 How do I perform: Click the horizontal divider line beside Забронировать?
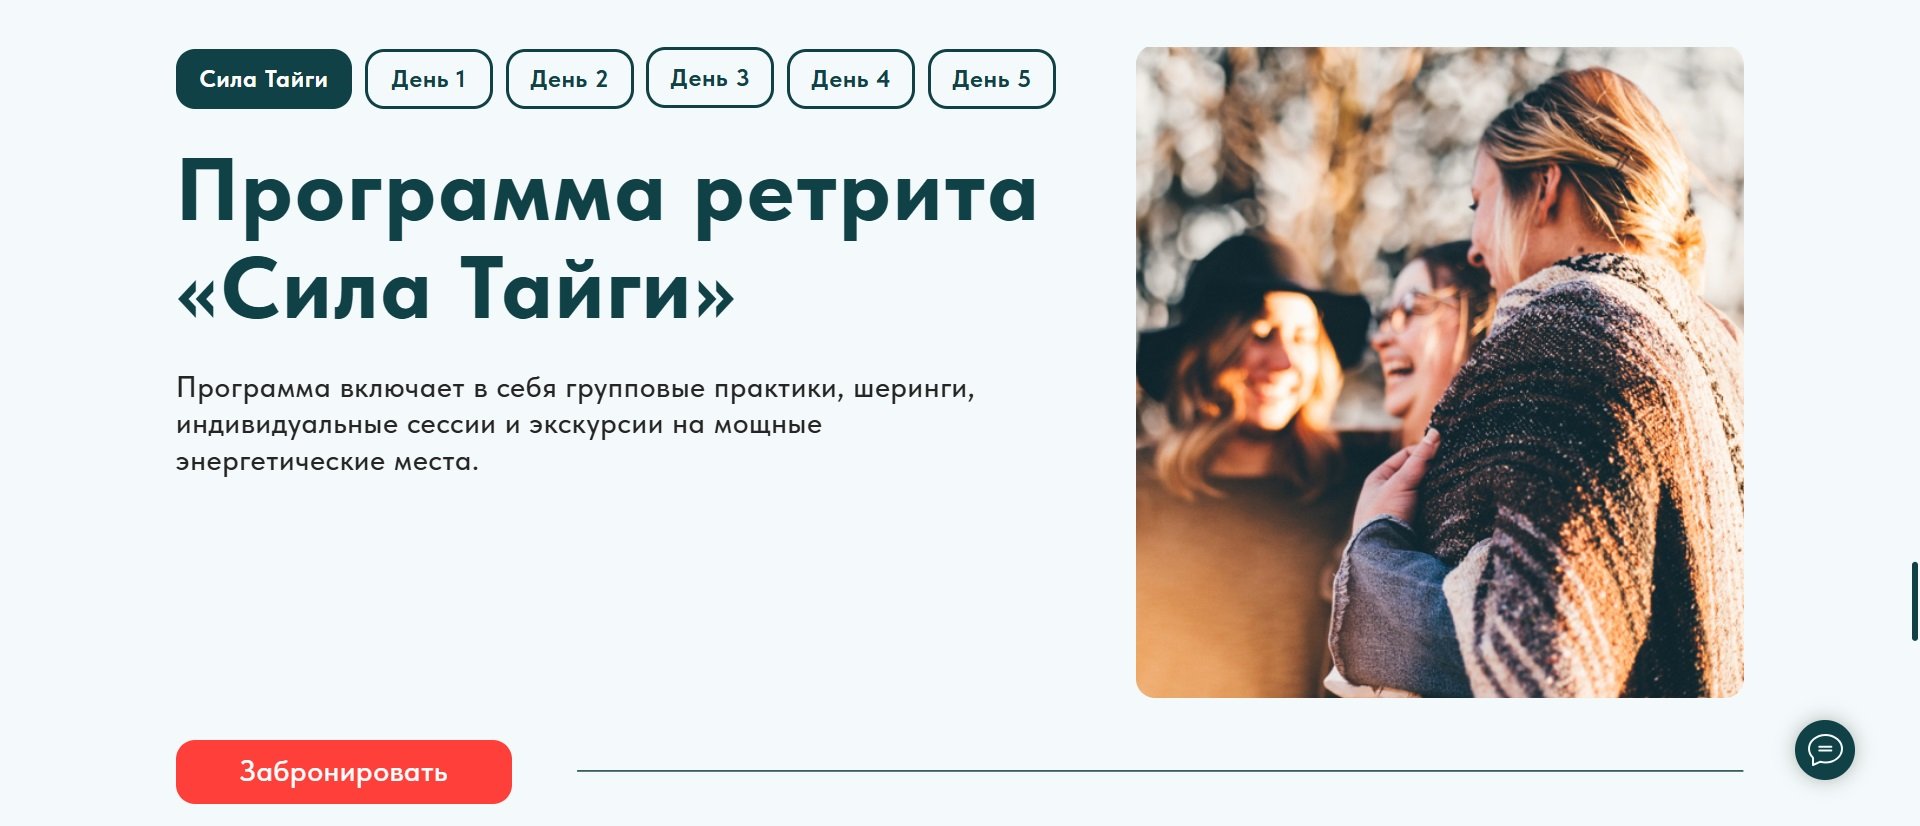tap(1160, 771)
